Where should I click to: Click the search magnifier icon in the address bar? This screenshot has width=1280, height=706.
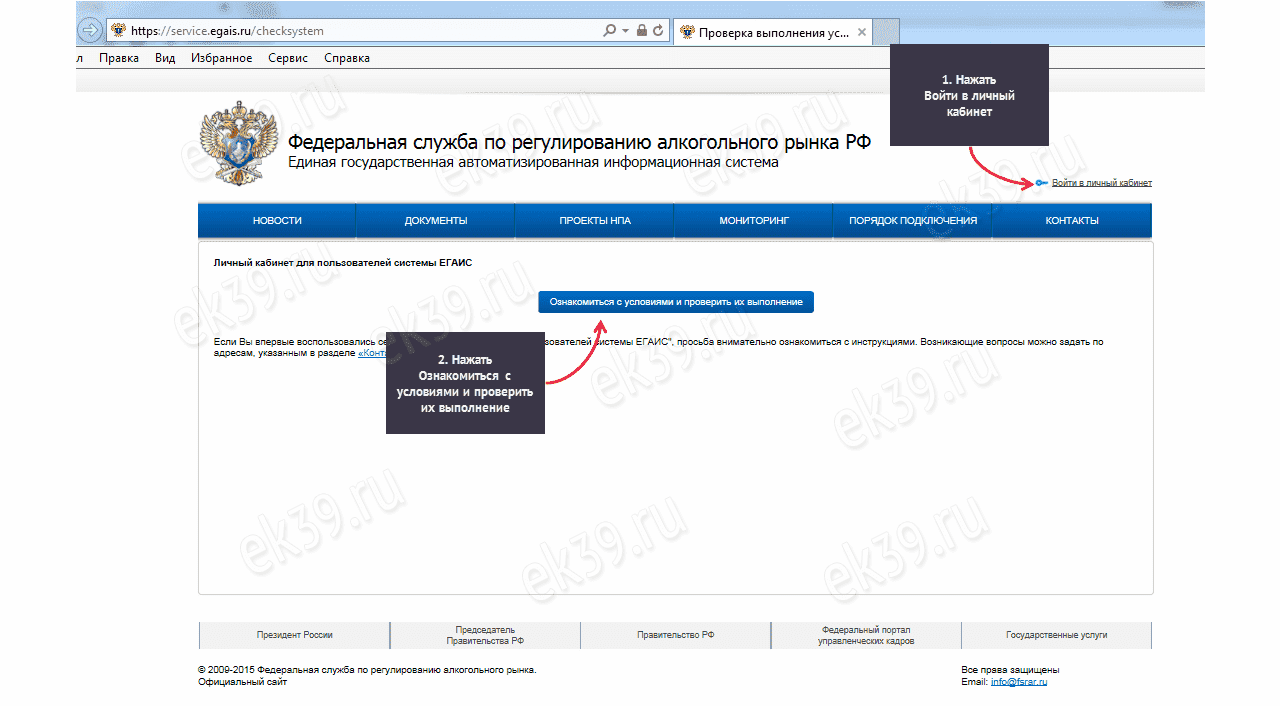[x=609, y=31]
